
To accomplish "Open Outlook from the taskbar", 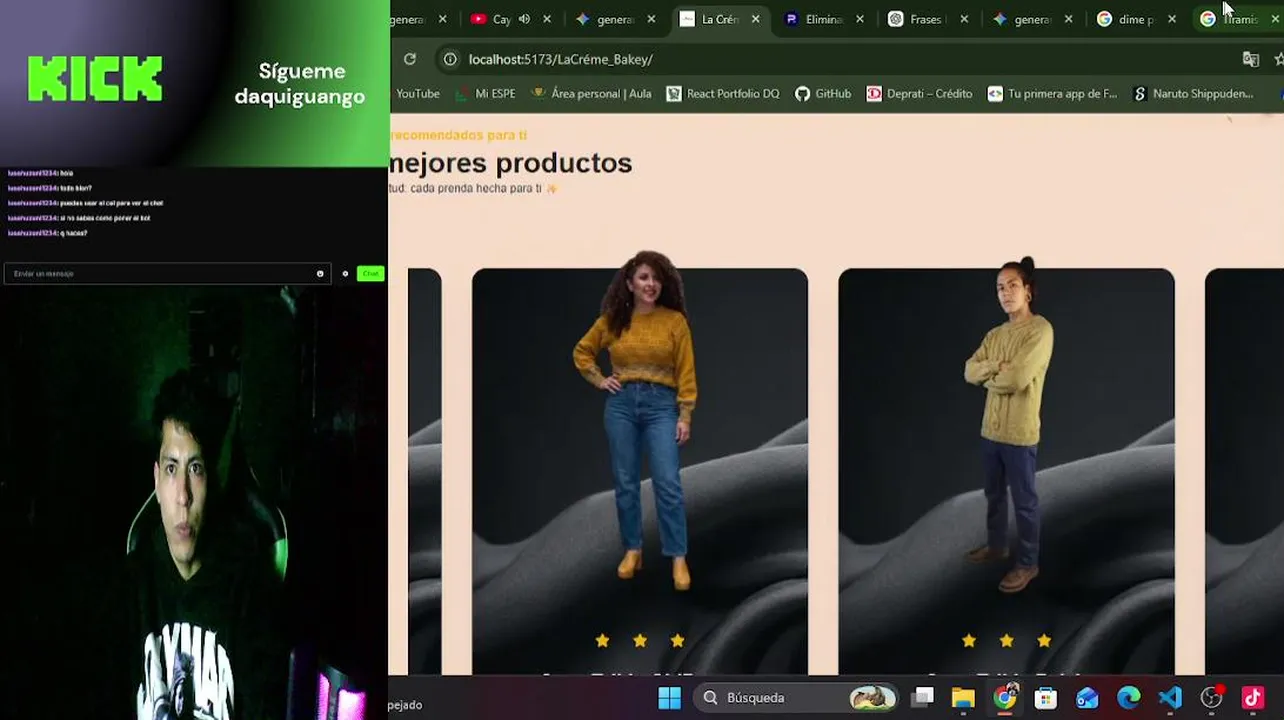I will [1087, 698].
